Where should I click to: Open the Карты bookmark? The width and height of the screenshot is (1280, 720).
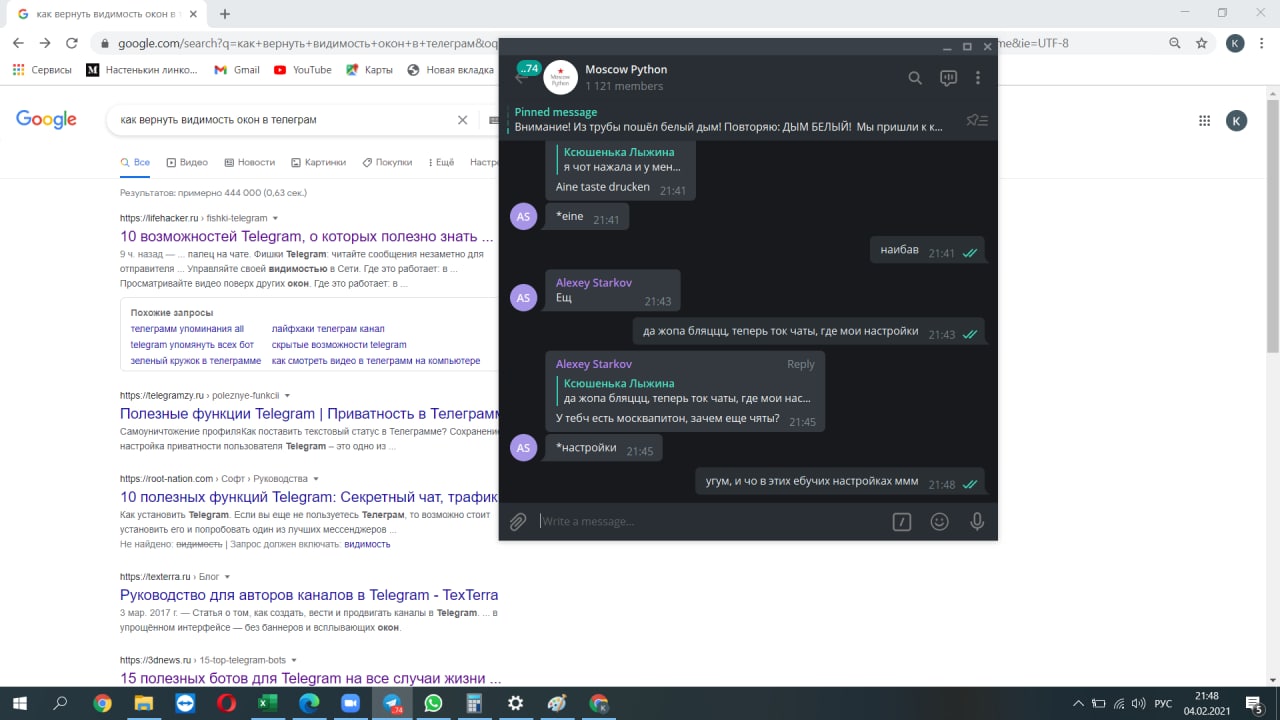(x=369, y=70)
